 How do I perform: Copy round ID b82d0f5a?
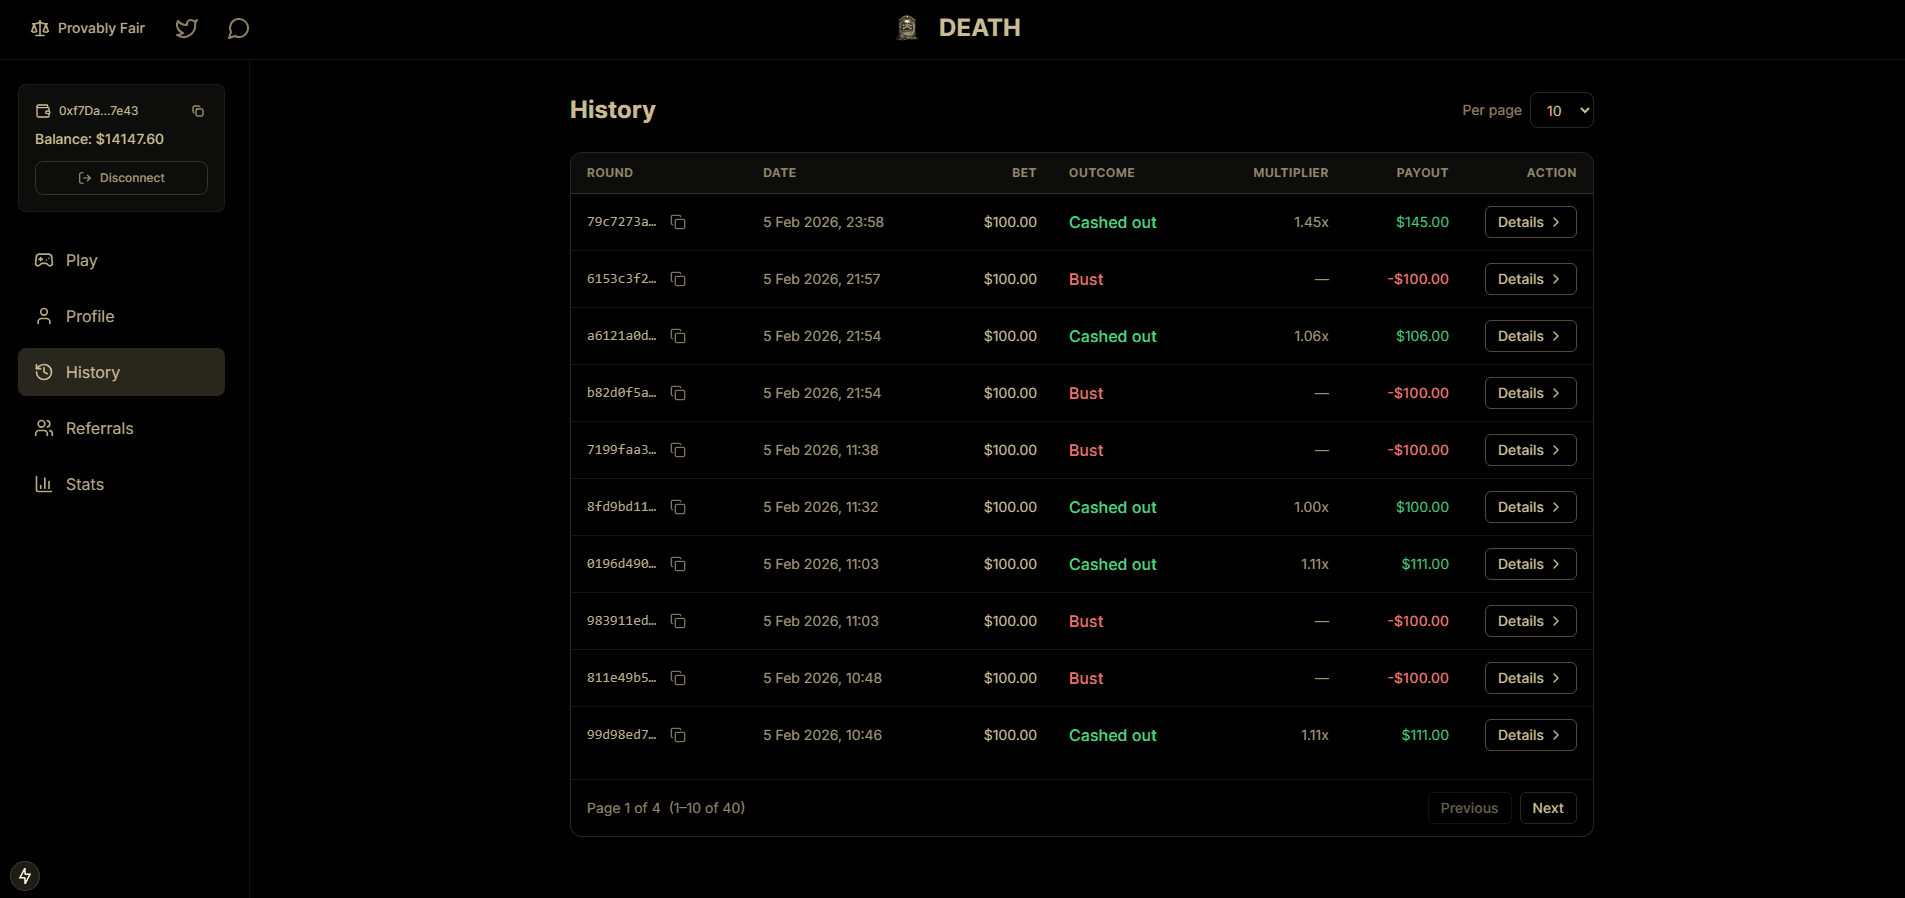(x=678, y=393)
